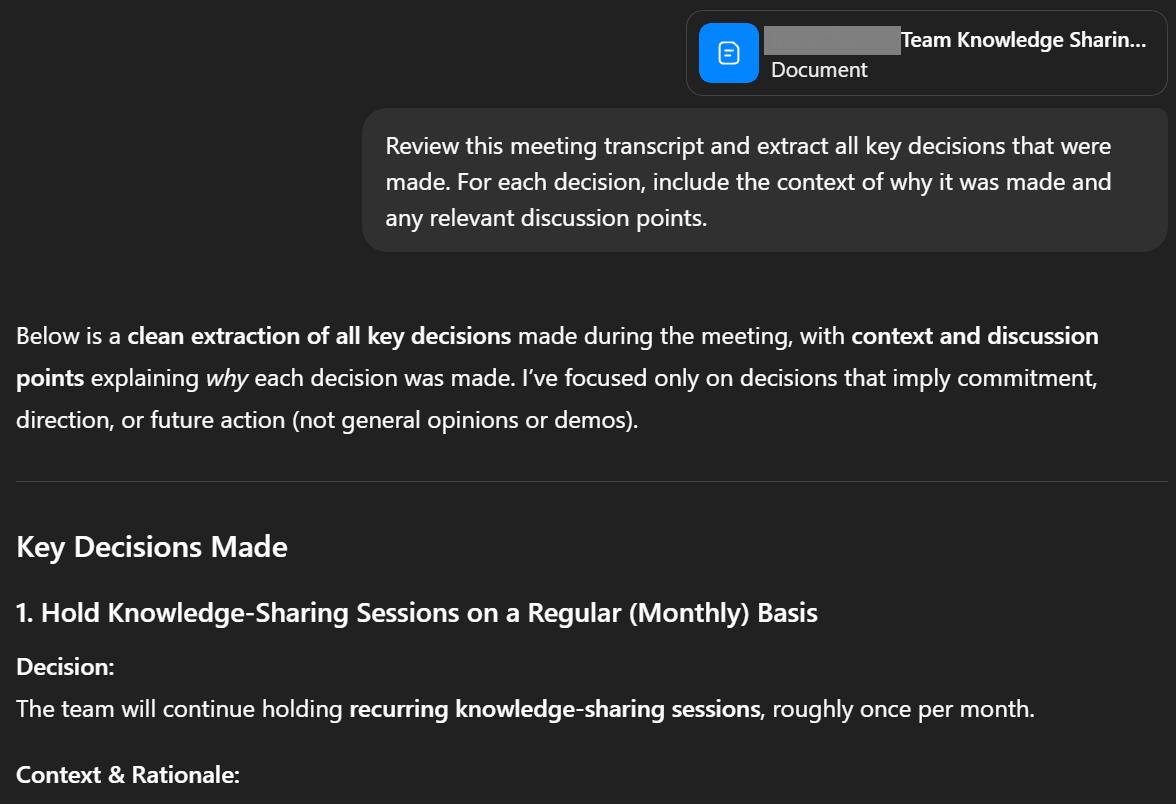1176x804 pixels.
Task: Select the phrase 'context and discussion points'
Action: tap(975, 335)
